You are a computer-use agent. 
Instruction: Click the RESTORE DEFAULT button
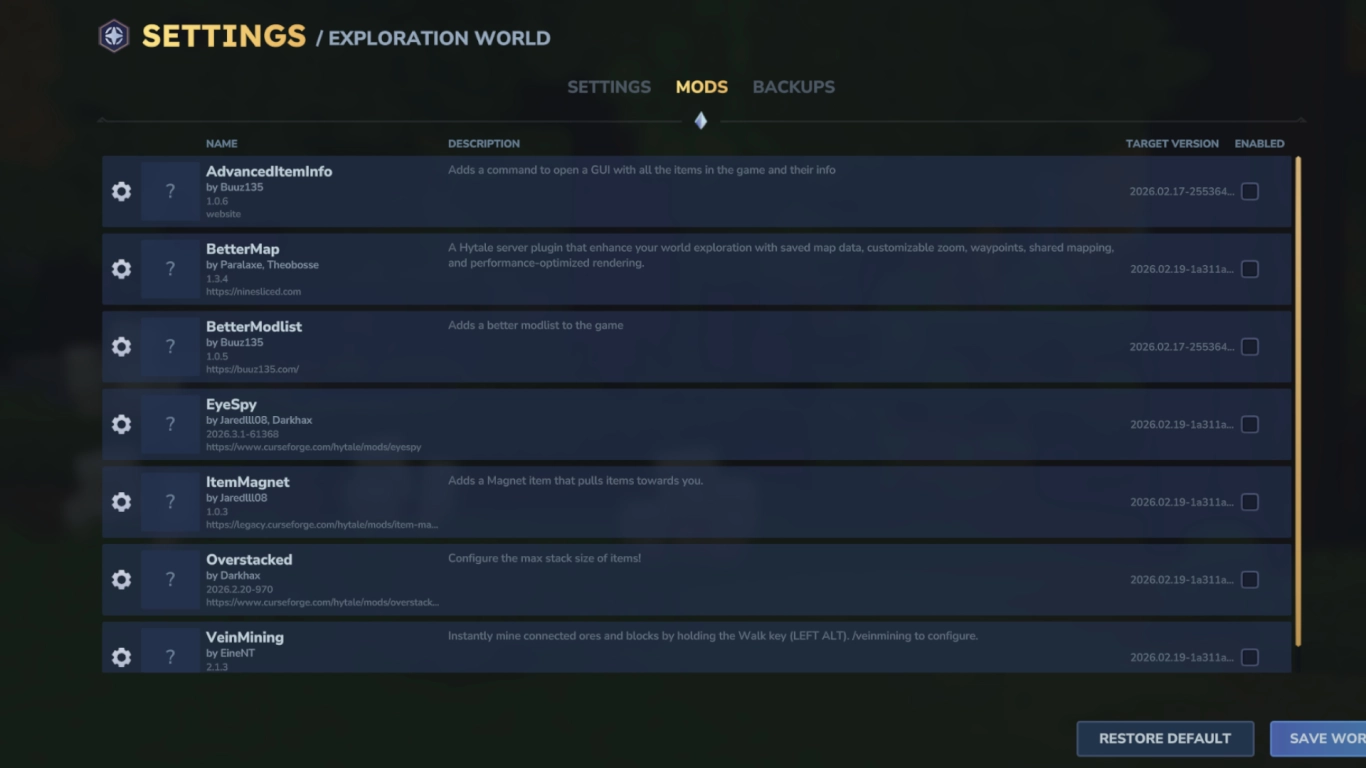tap(1165, 738)
